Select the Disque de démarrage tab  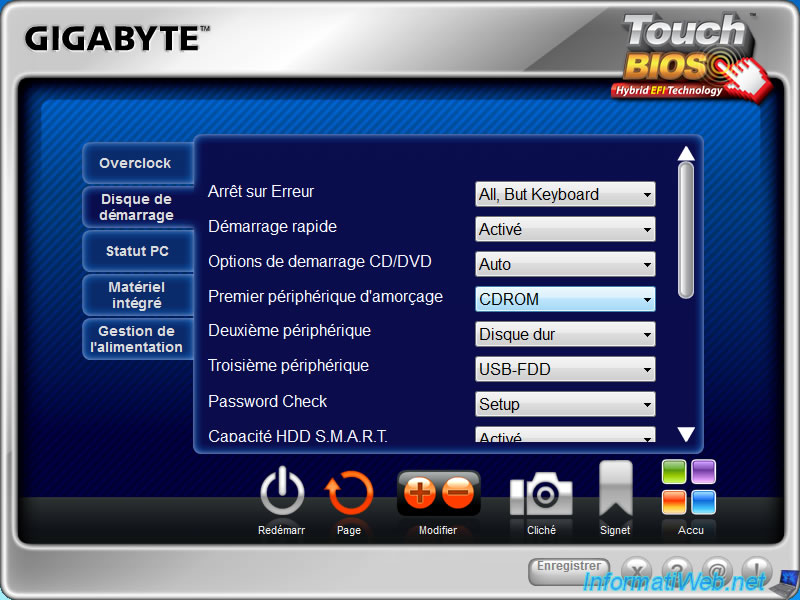138,207
